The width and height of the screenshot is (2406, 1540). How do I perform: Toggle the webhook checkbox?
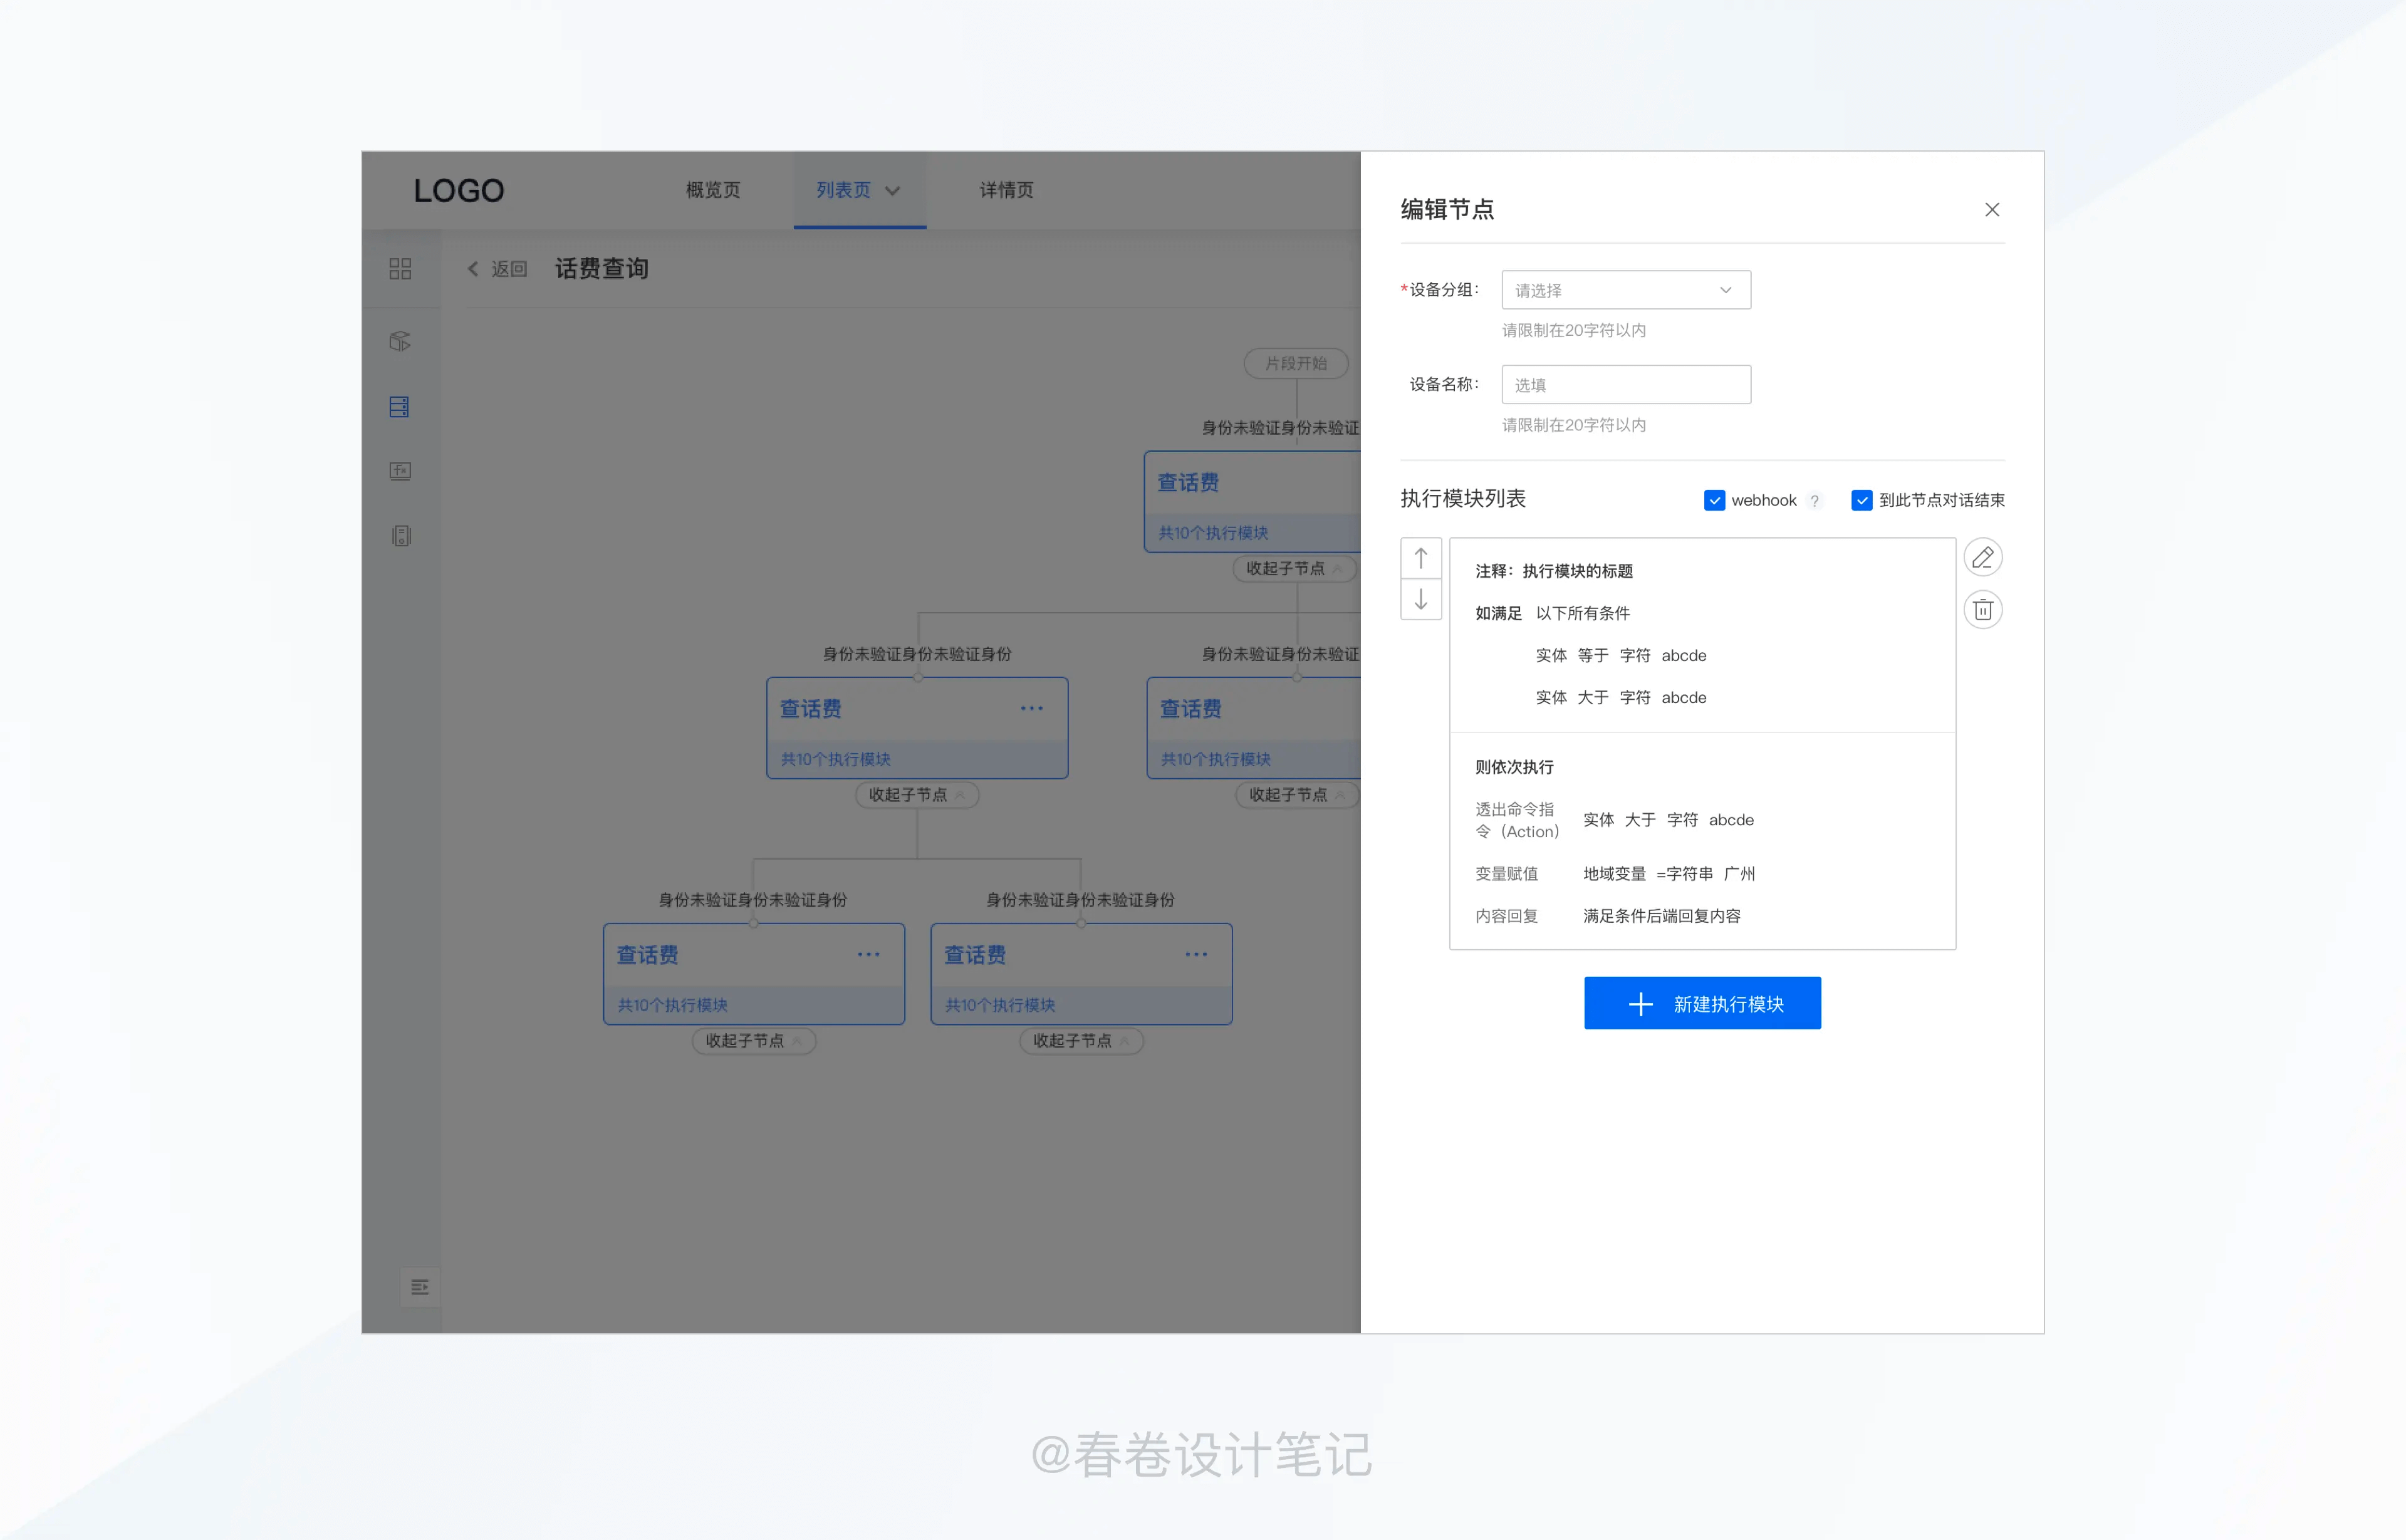click(x=1714, y=500)
